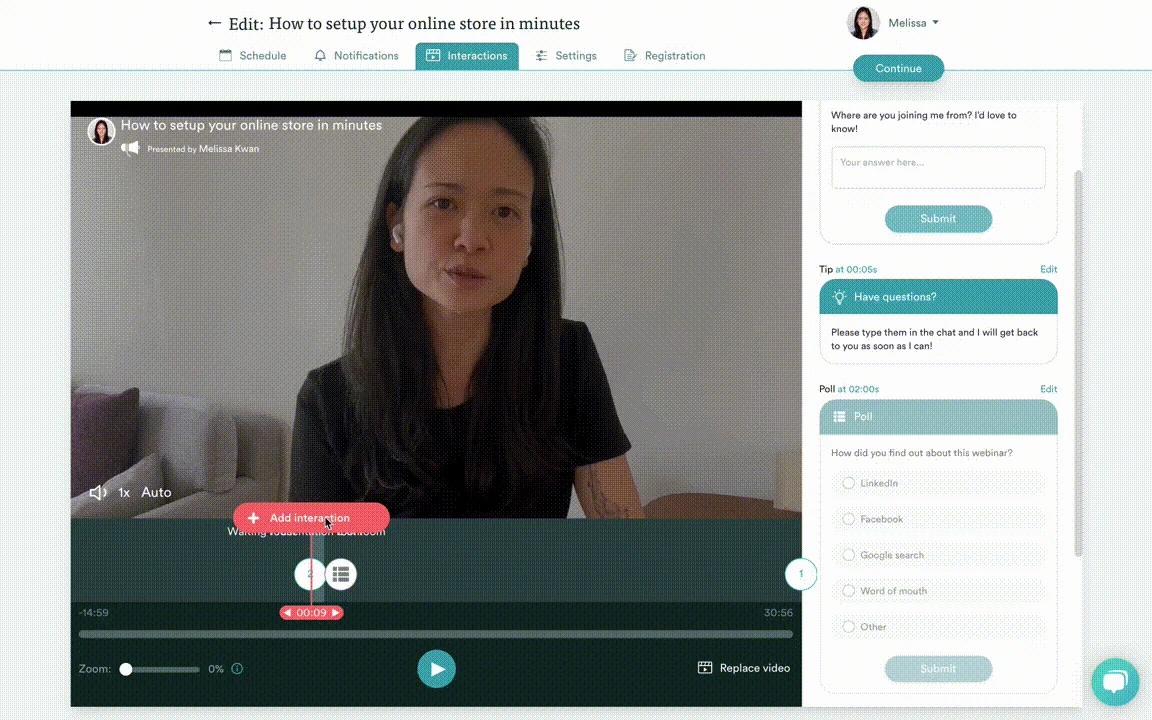
Task: Open the Auto quality selector
Action: click(156, 493)
